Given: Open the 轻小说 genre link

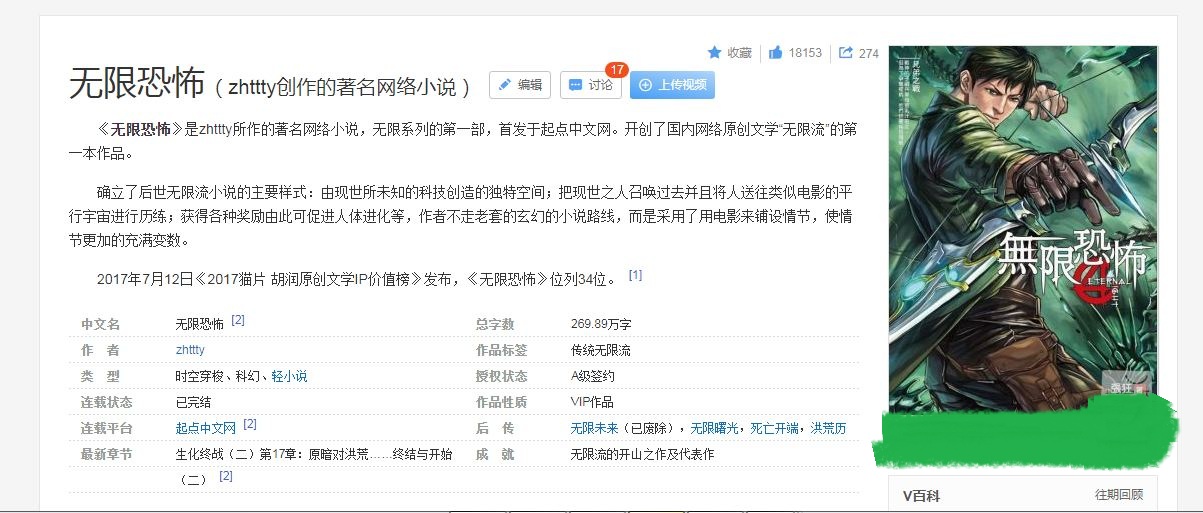Looking at the screenshot, I should pyautogui.click(x=289, y=376).
